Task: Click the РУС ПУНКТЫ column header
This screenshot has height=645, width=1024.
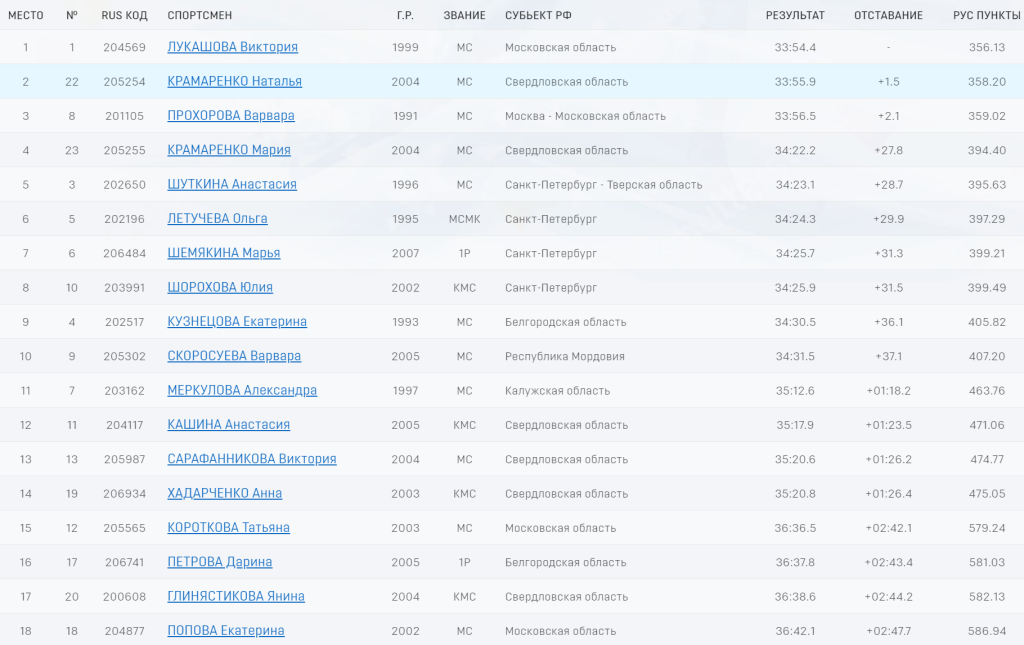Action: [987, 15]
